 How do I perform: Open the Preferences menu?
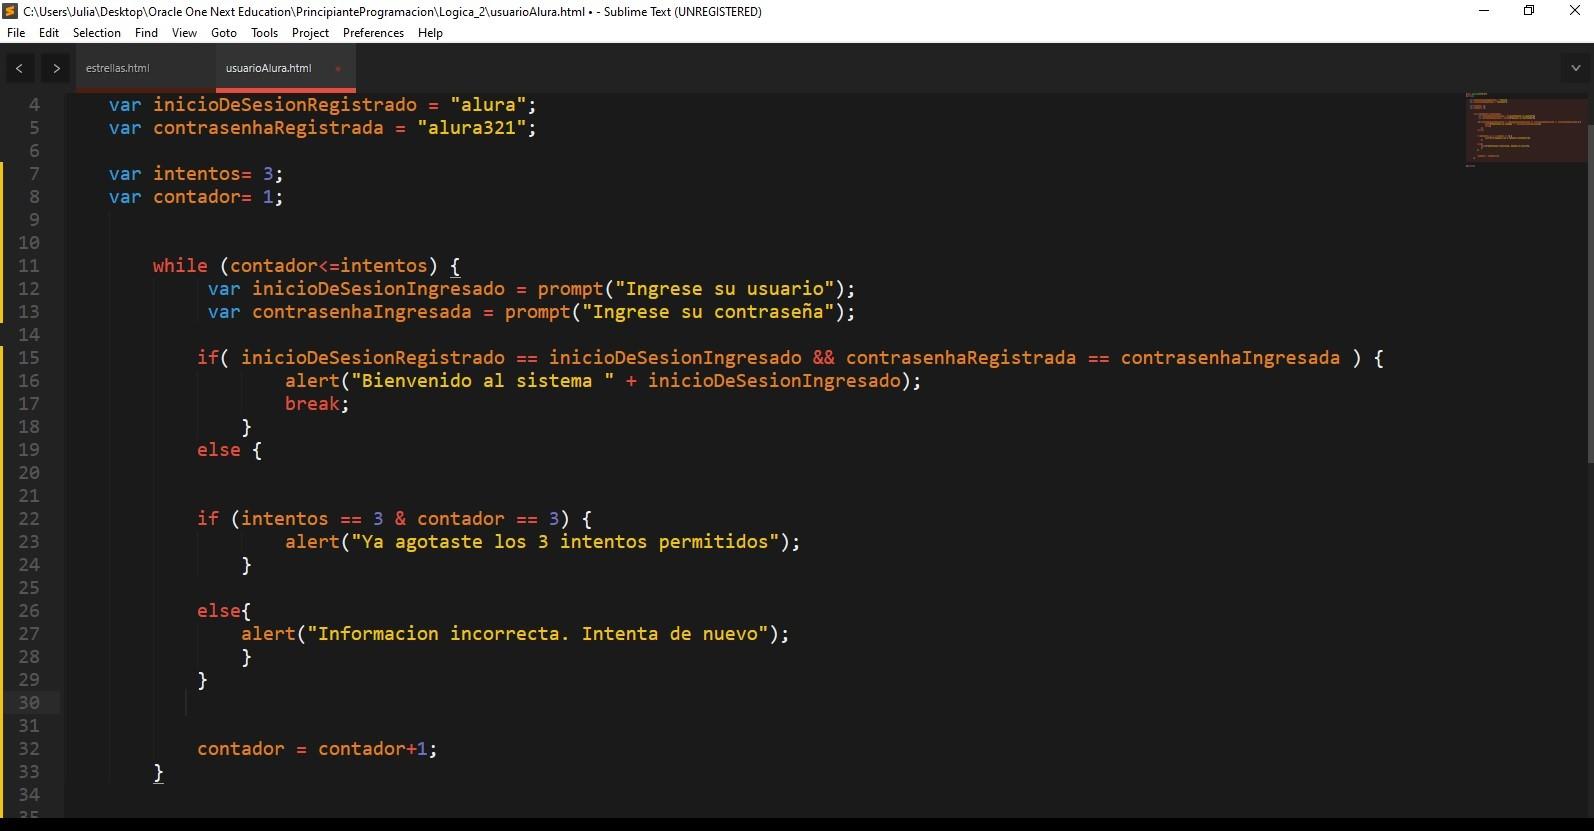pos(373,33)
